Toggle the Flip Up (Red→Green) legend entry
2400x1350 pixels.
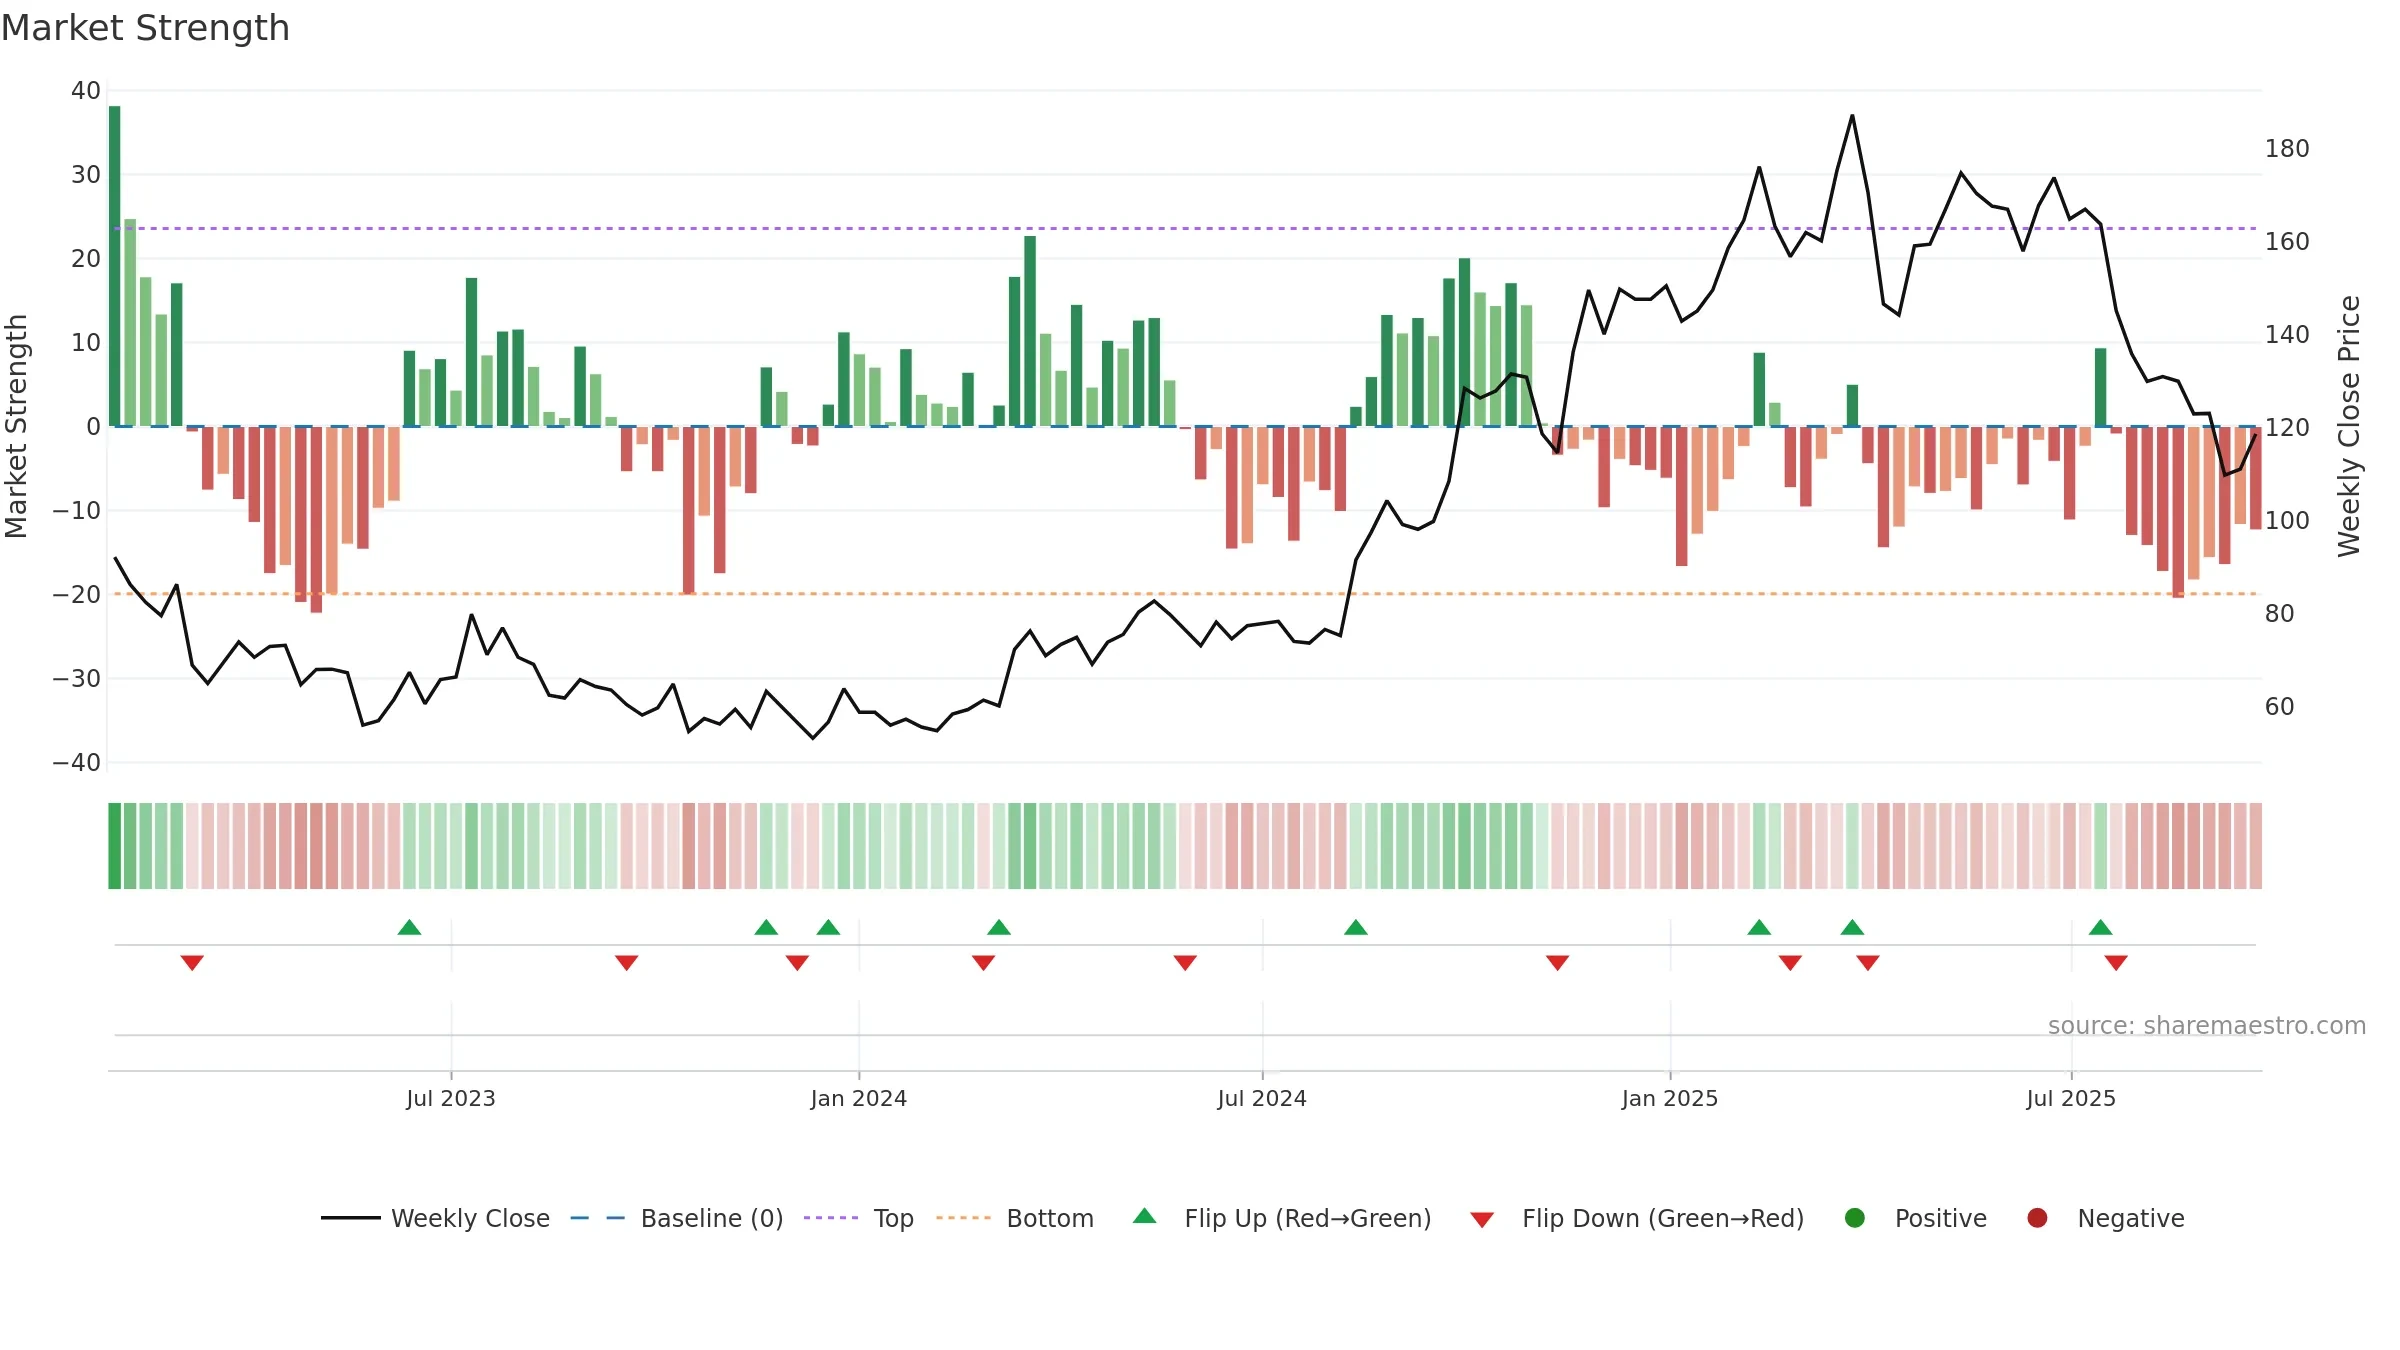tap(1282, 1218)
